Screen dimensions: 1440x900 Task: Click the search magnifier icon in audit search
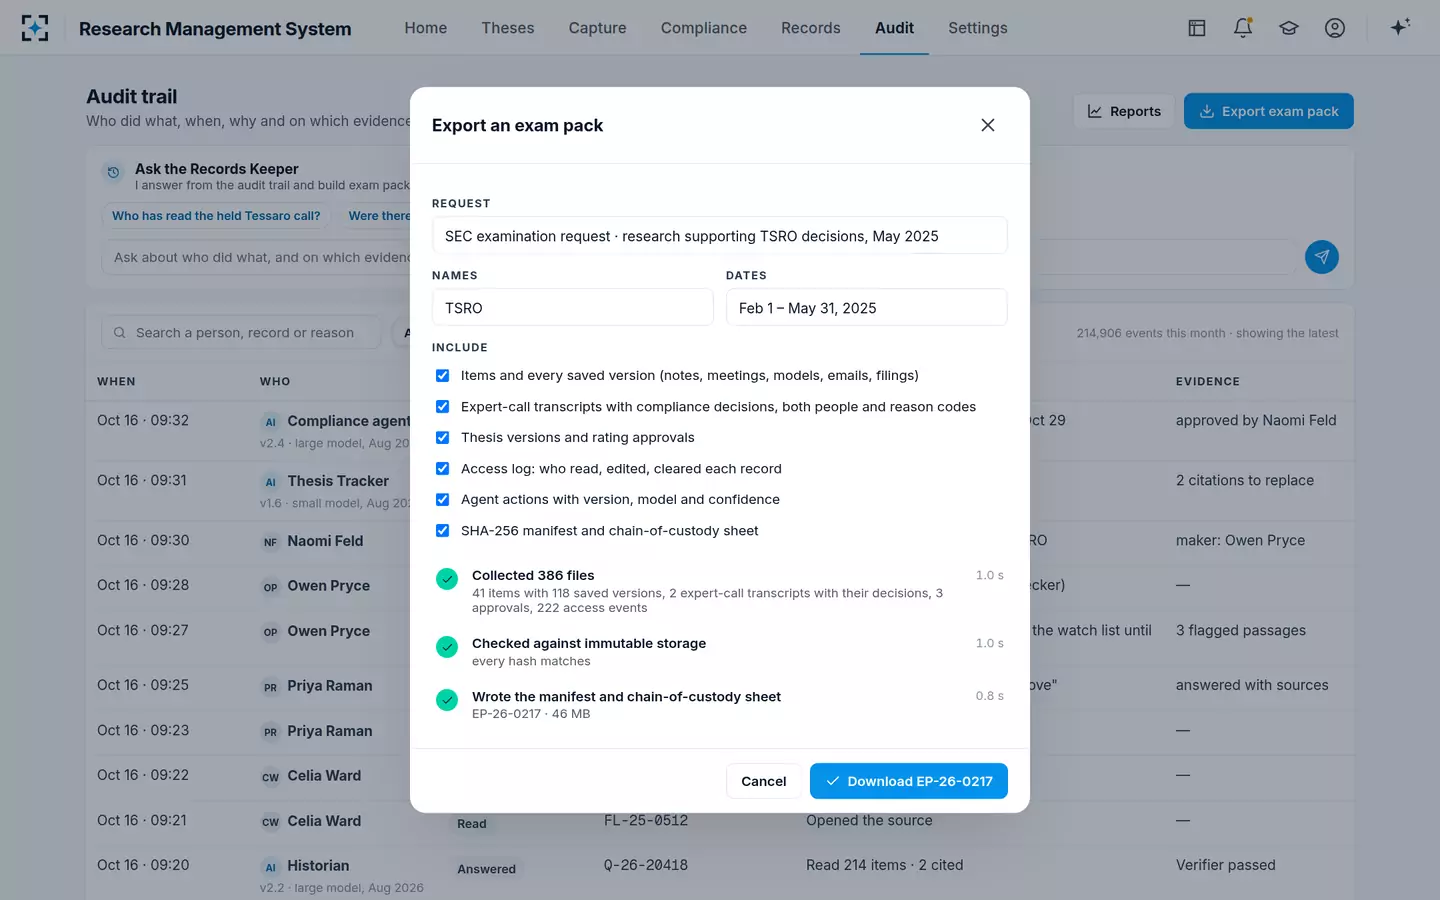pos(120,333)
